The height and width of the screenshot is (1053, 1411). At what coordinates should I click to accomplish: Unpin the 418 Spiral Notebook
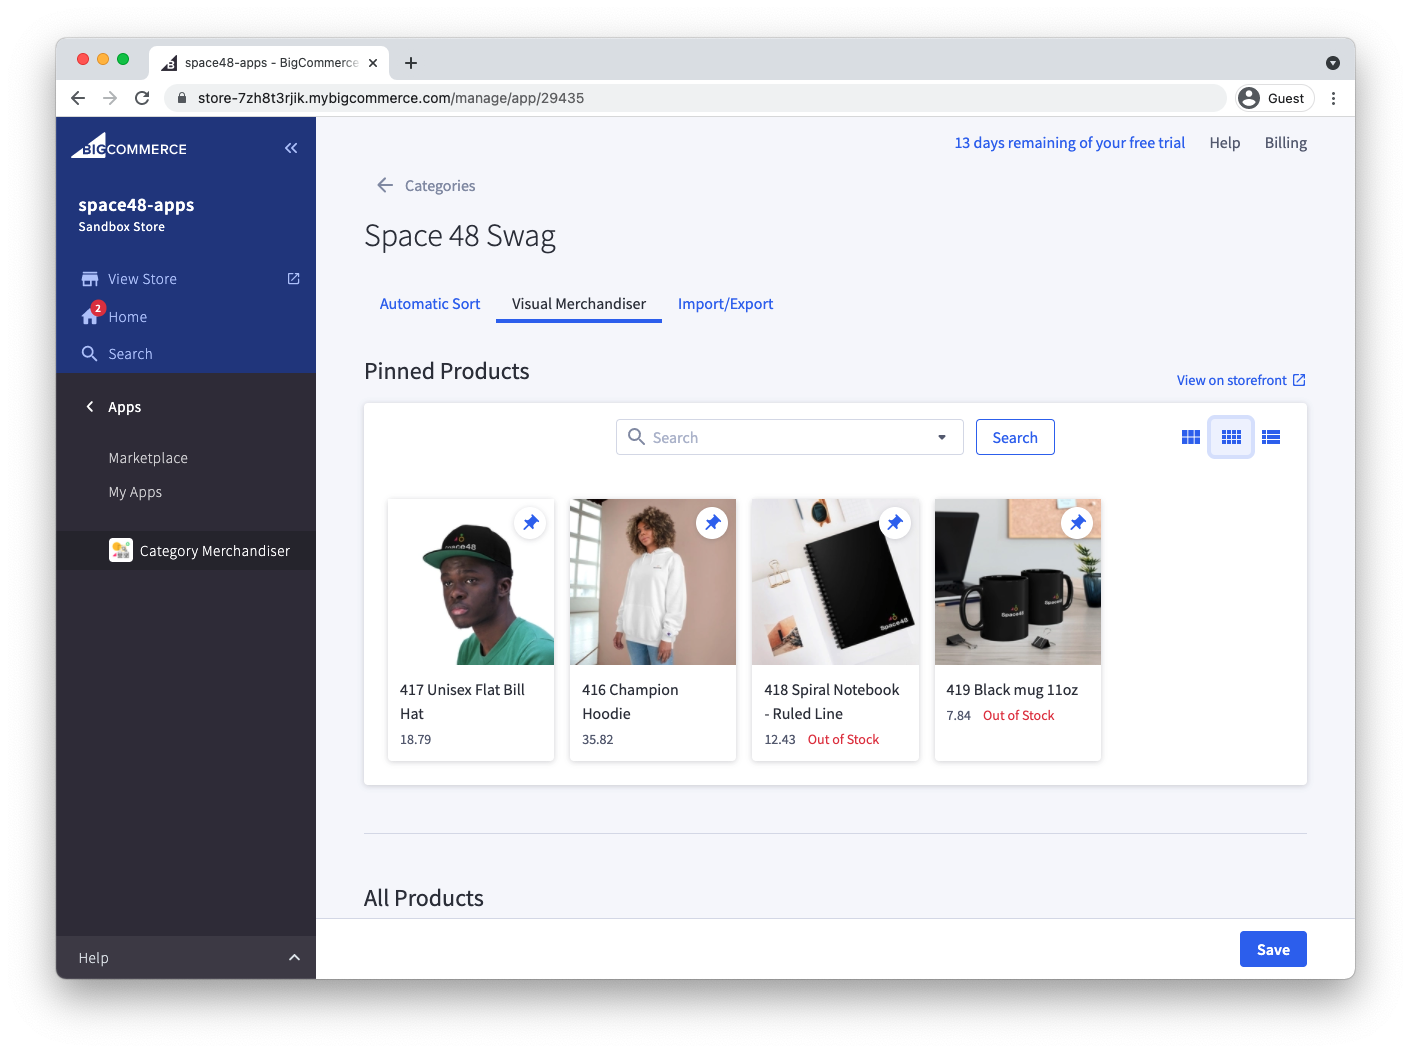[895, 523]
